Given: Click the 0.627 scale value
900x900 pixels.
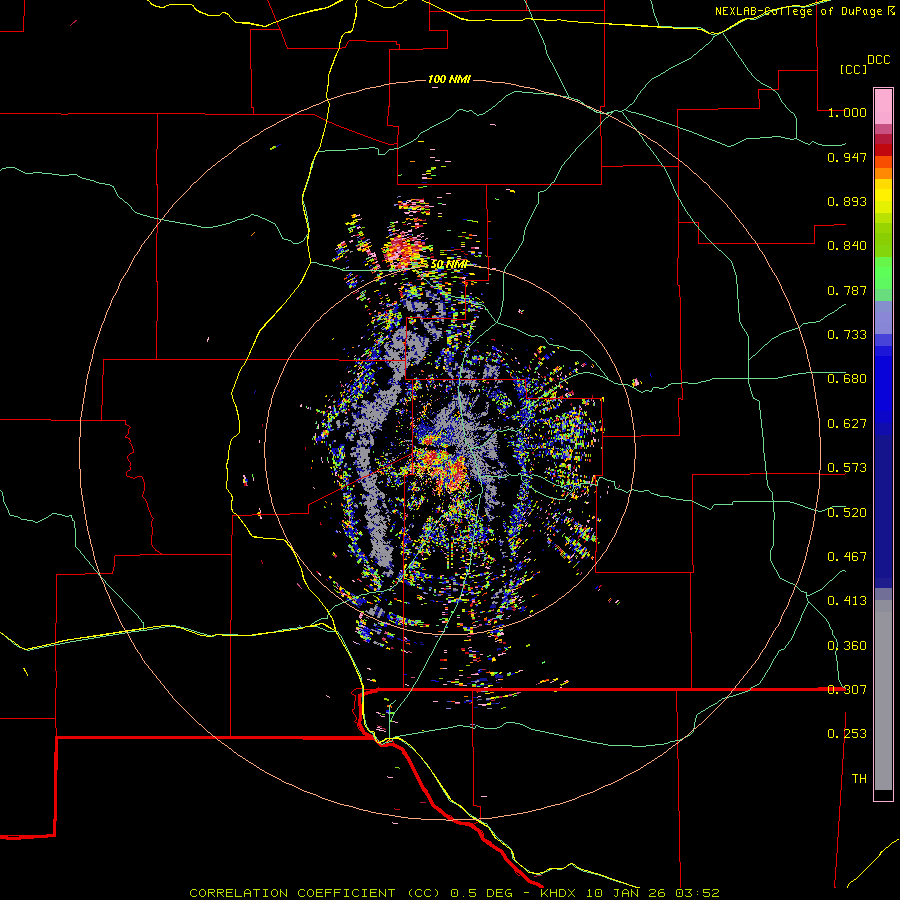Looking at the screenshot, I should click(847, 424).
